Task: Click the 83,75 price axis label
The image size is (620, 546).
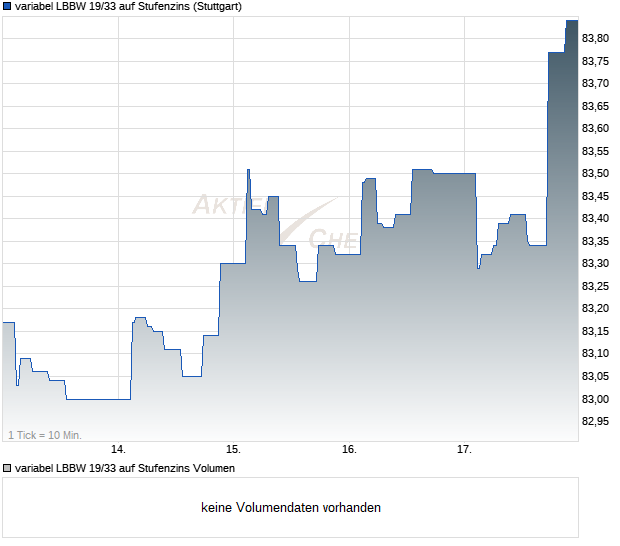Action: (x=595, y=61)
